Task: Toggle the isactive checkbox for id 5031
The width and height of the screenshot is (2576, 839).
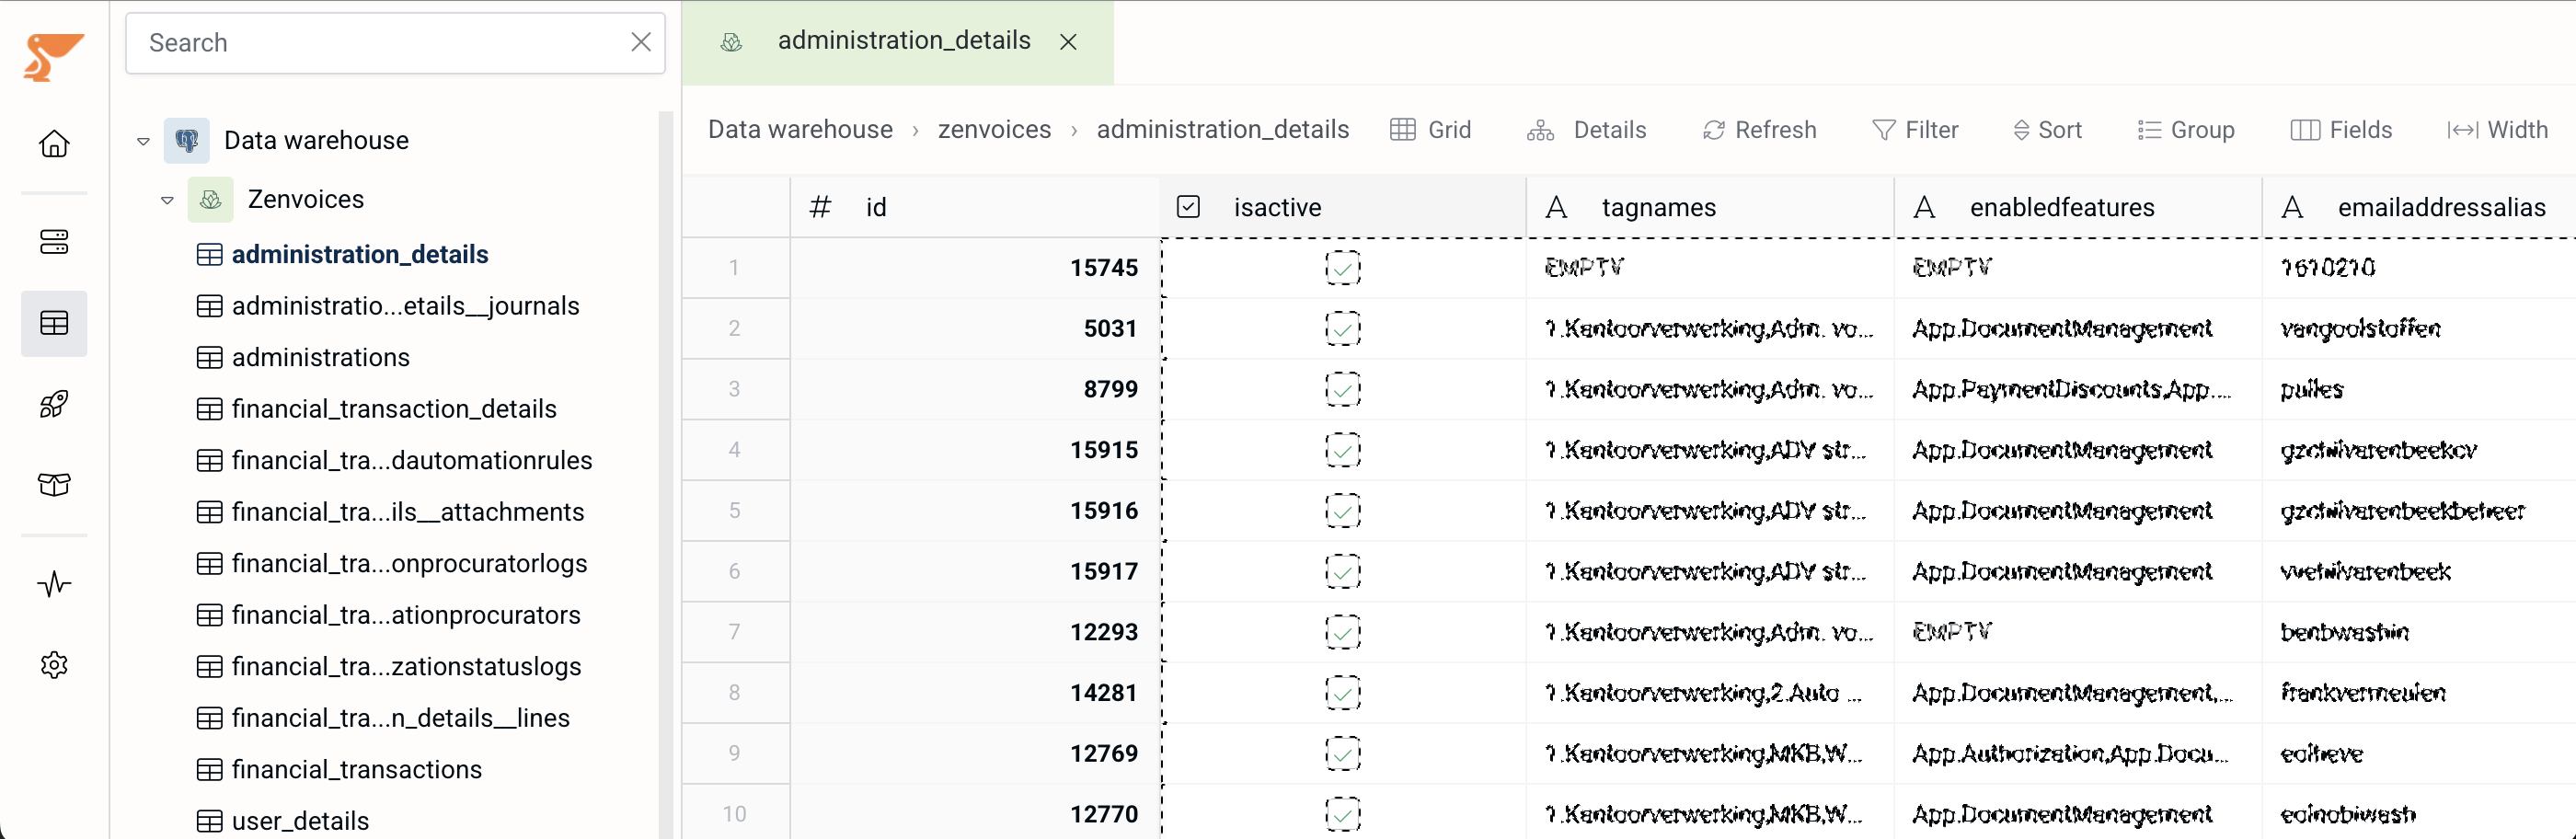Action: point(1342,328)
